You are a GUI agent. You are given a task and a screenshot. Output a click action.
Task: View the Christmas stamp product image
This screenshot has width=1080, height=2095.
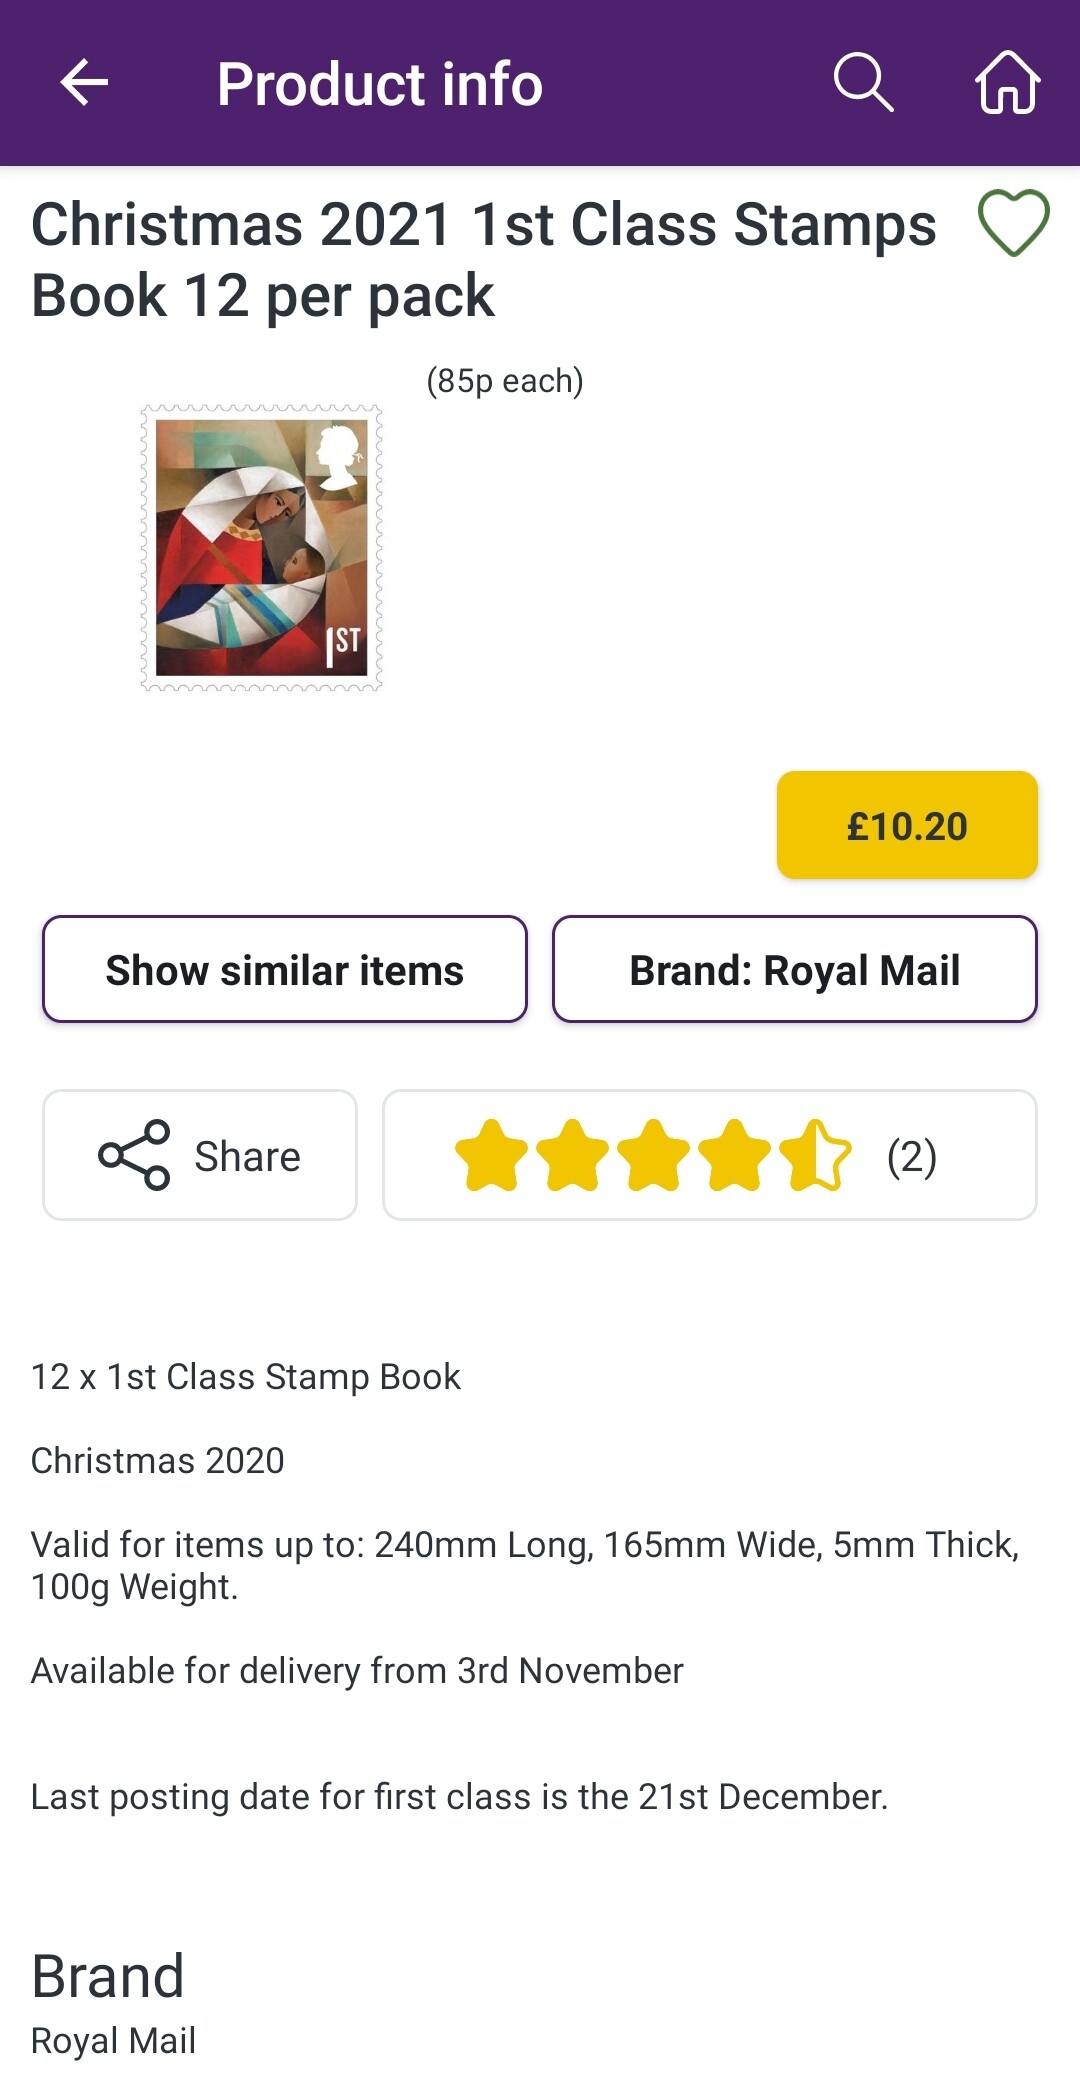pyautogui.click(x=261, y=548)
